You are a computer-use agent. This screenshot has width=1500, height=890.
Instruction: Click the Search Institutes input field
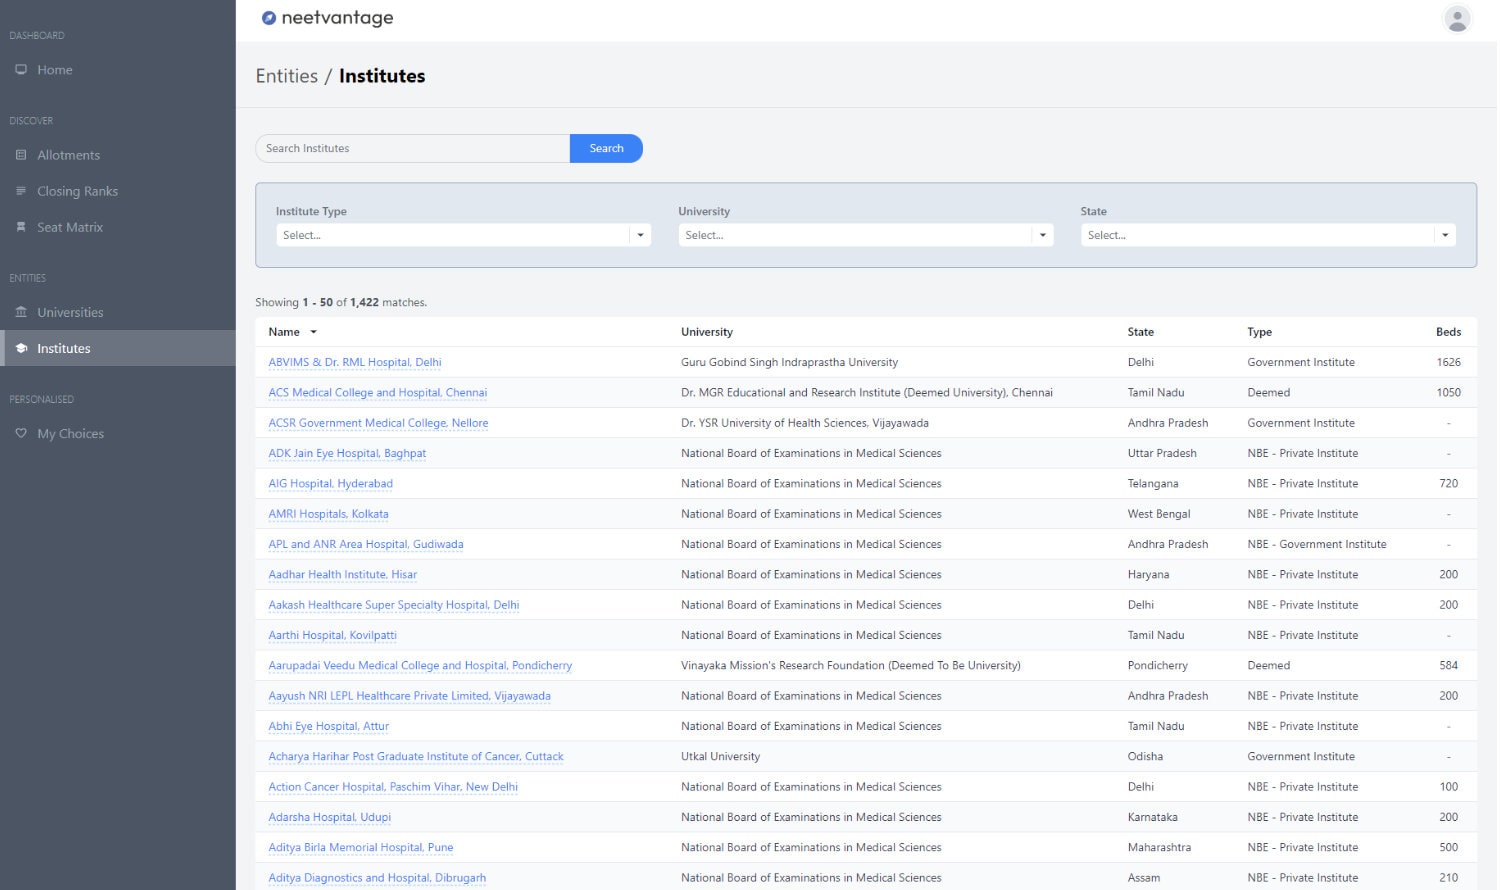[412, 148]
